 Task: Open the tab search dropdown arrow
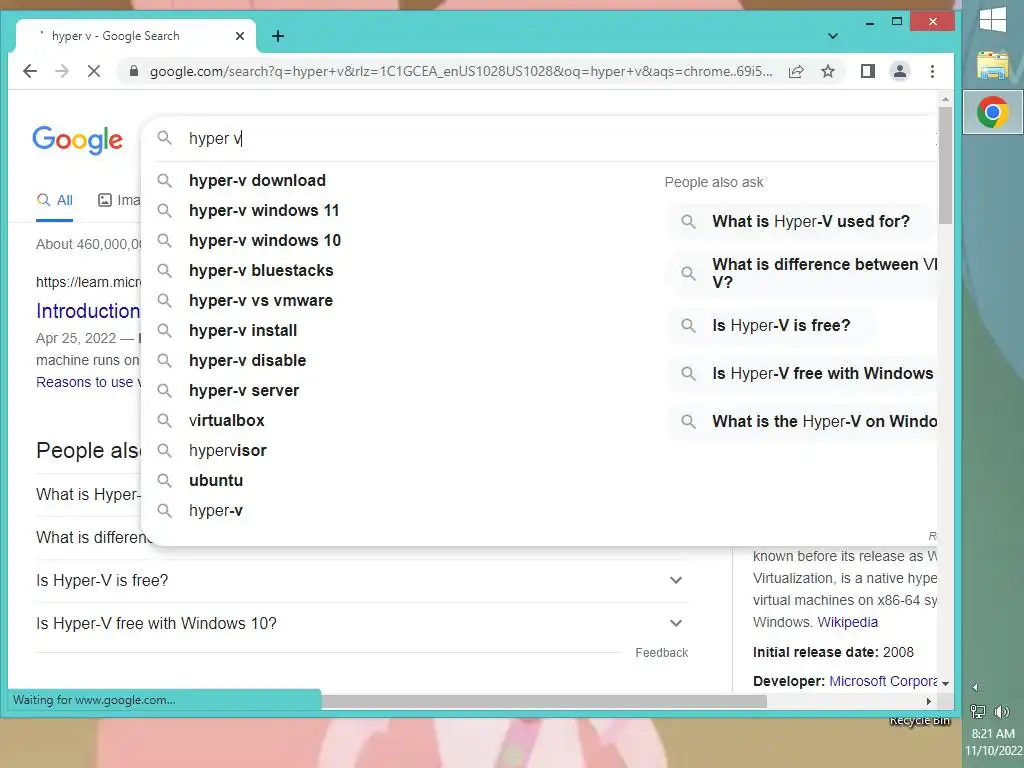tap(833, 36)
